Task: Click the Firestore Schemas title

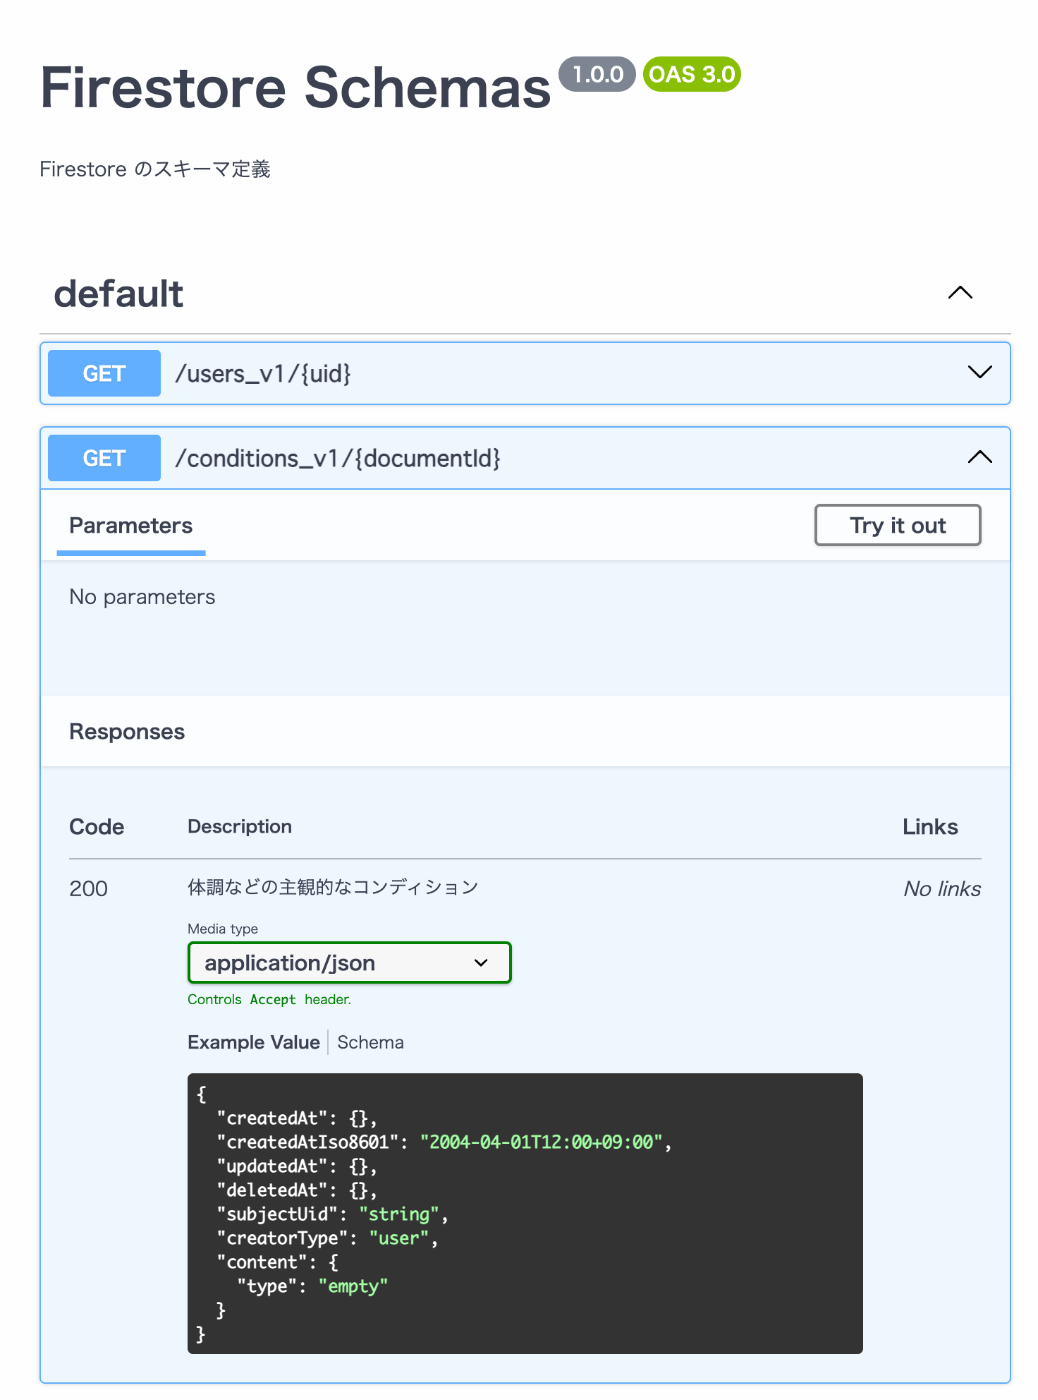Action: point(295,88)
